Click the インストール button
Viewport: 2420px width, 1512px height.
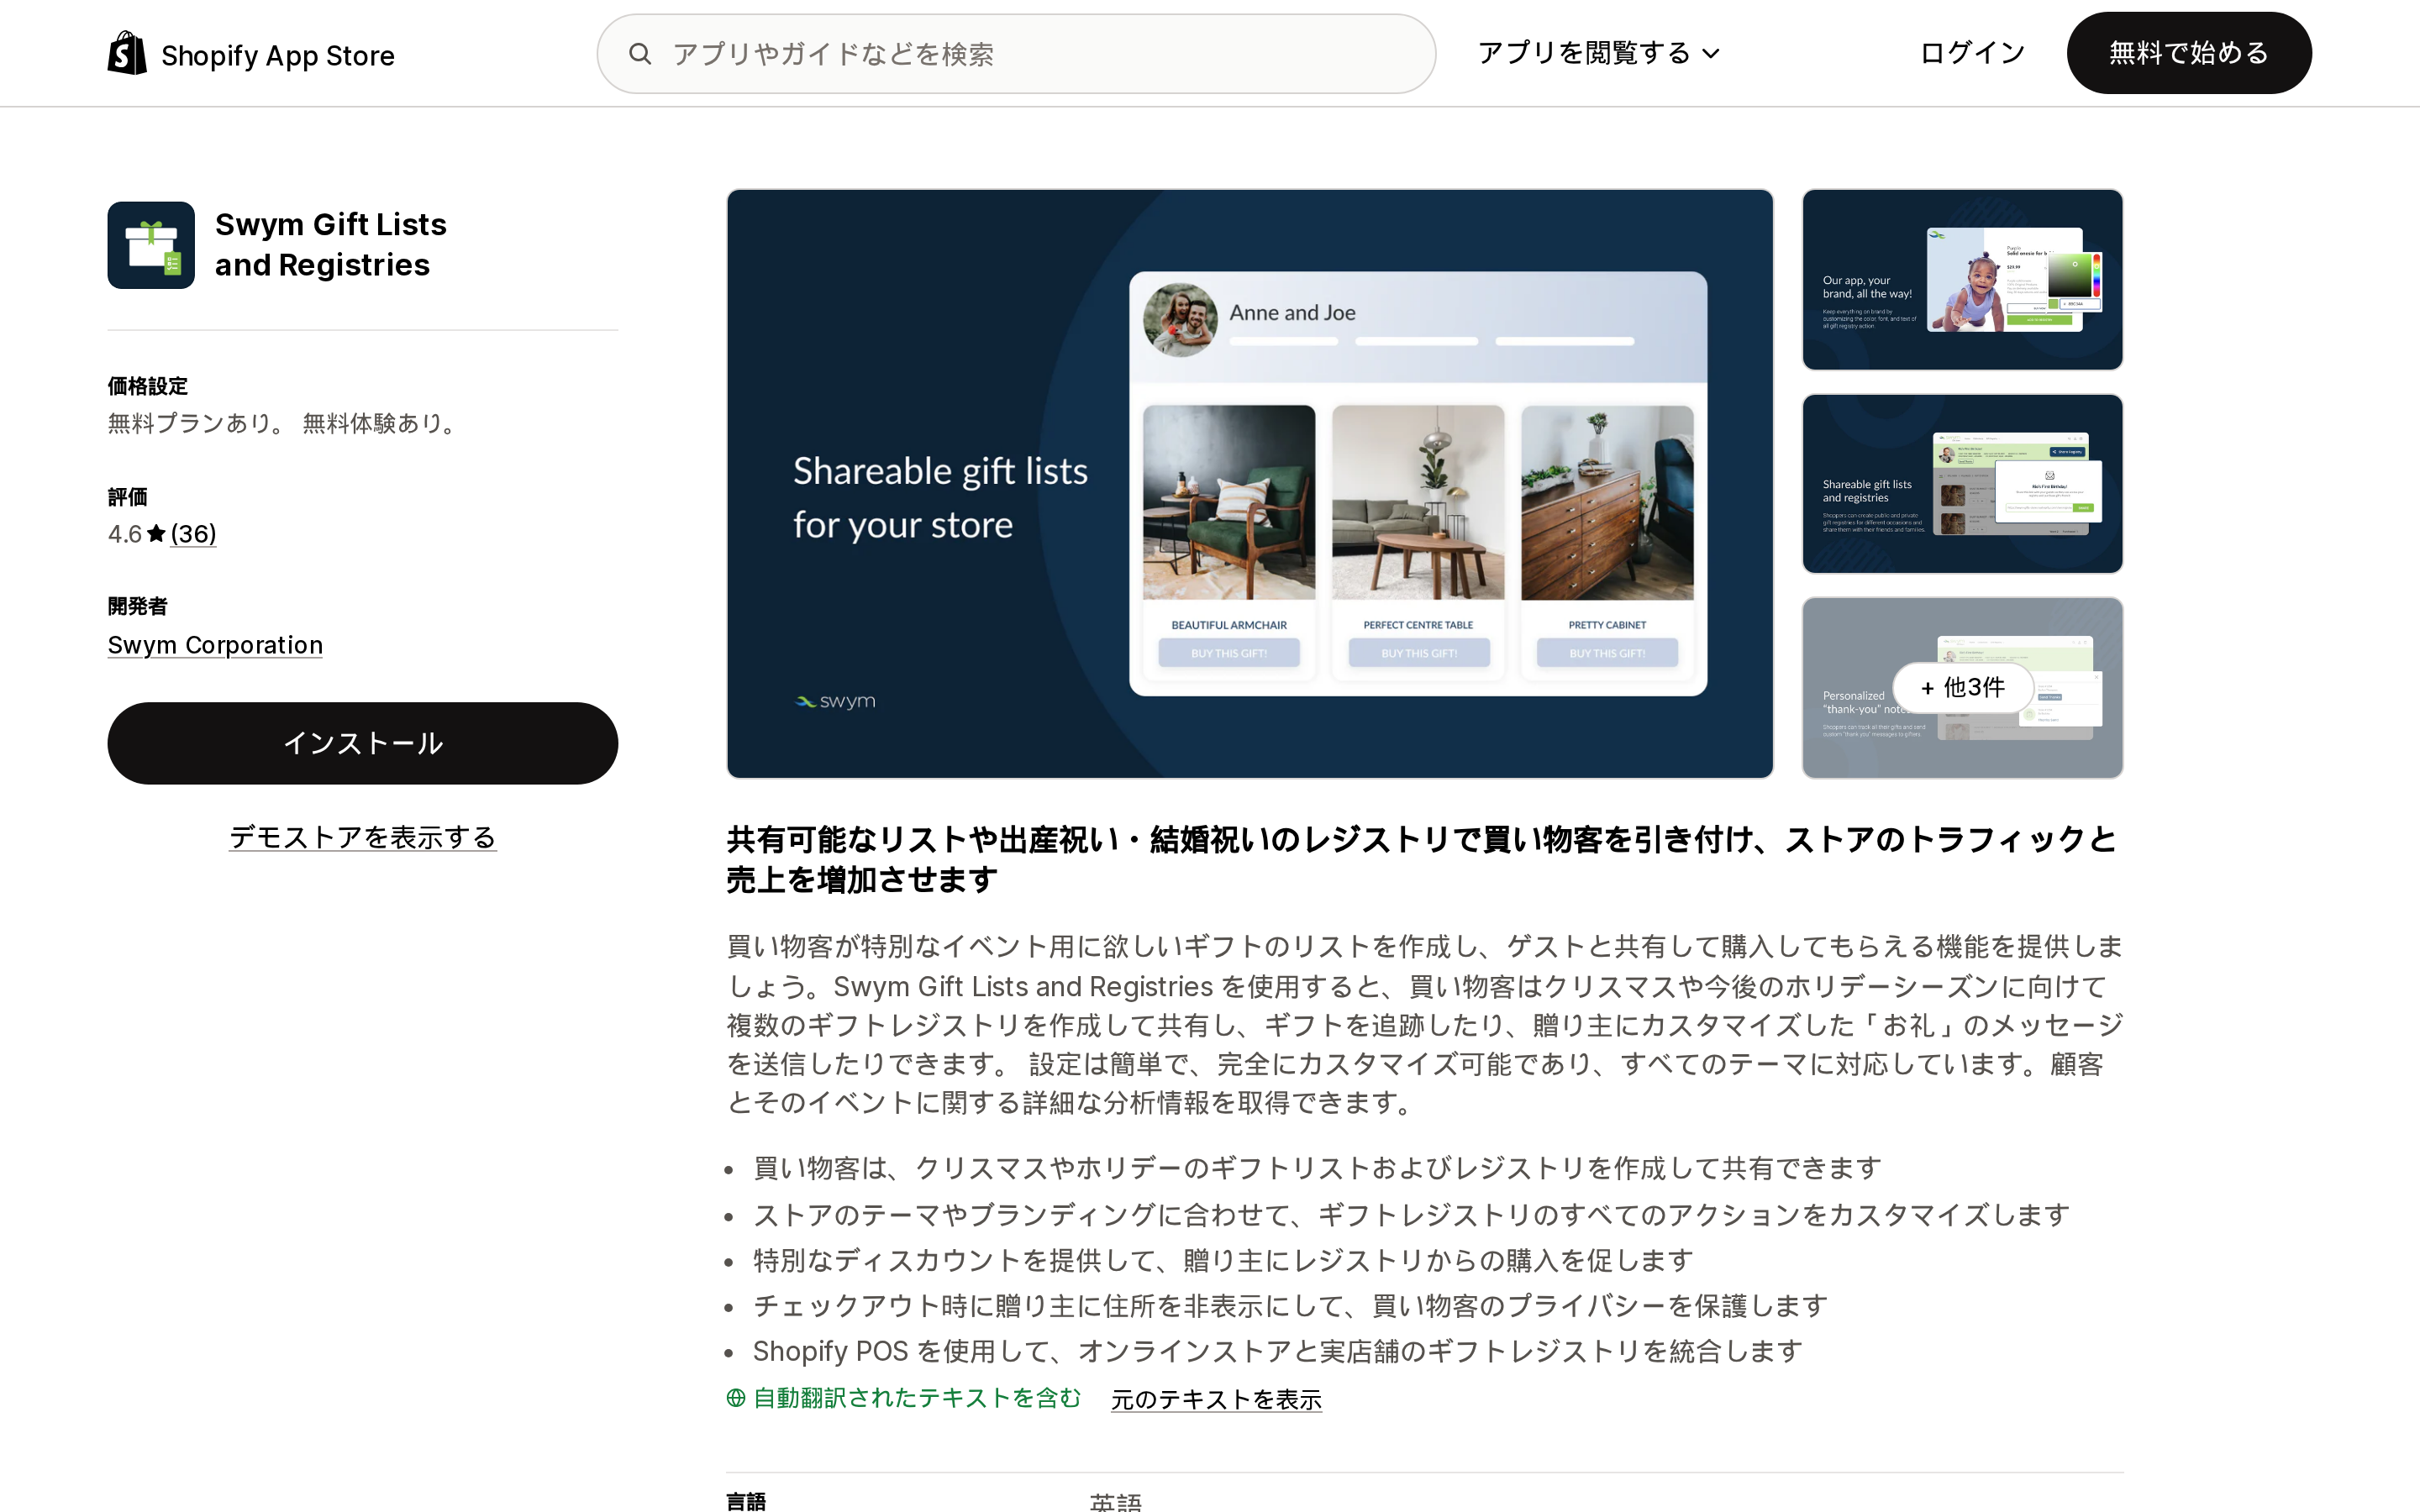click(x=363, y=743)
